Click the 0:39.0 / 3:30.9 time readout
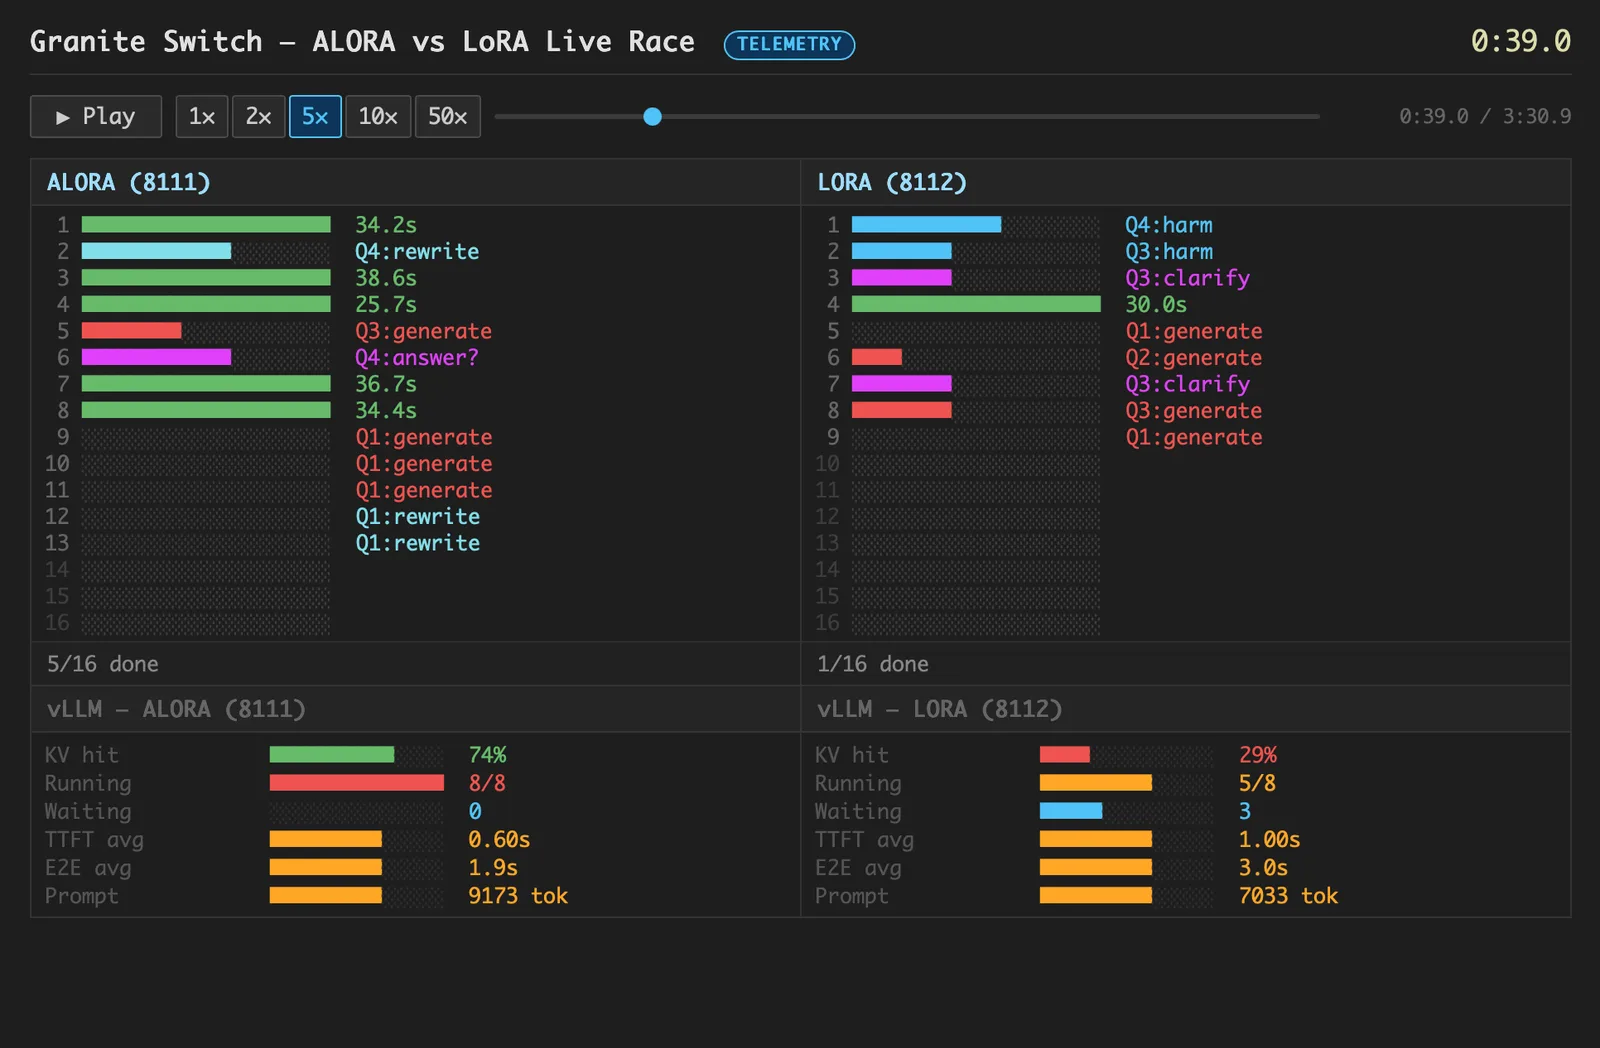The width and height of the screenshot is (1600, 1048). coord(1485,116)
